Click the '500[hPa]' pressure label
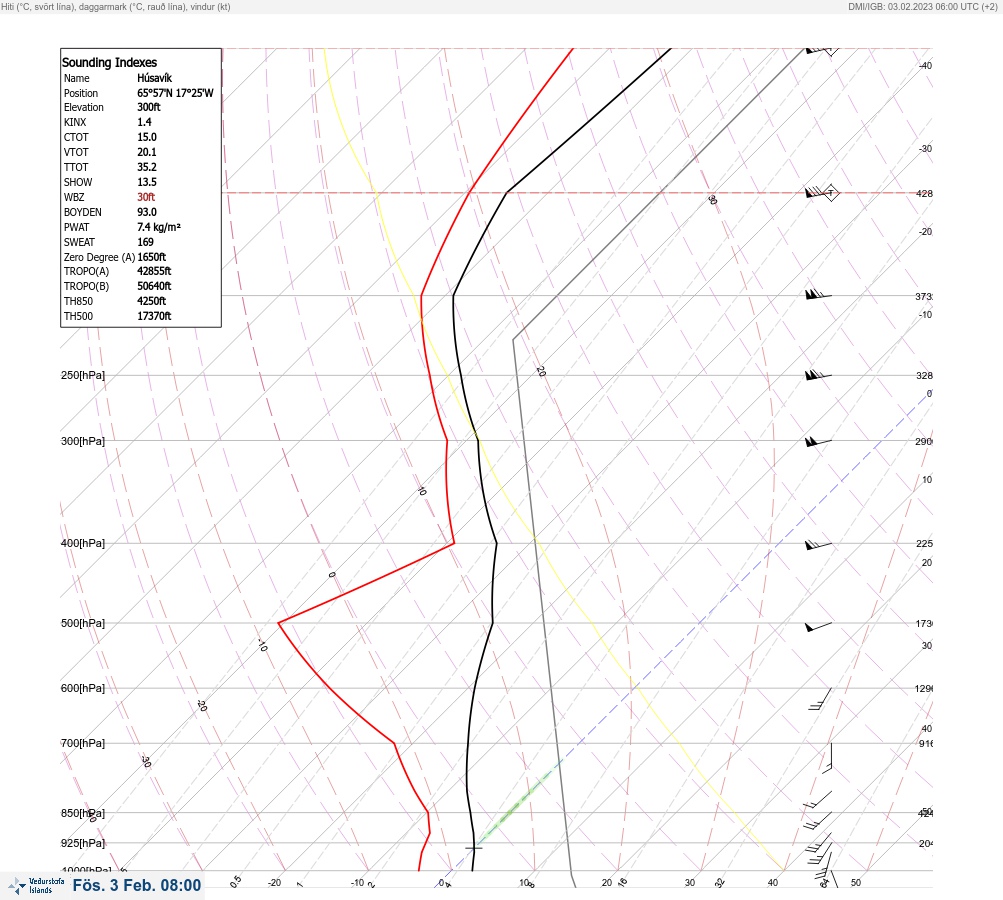1003x900 pixels. click(x=83, y=623)
